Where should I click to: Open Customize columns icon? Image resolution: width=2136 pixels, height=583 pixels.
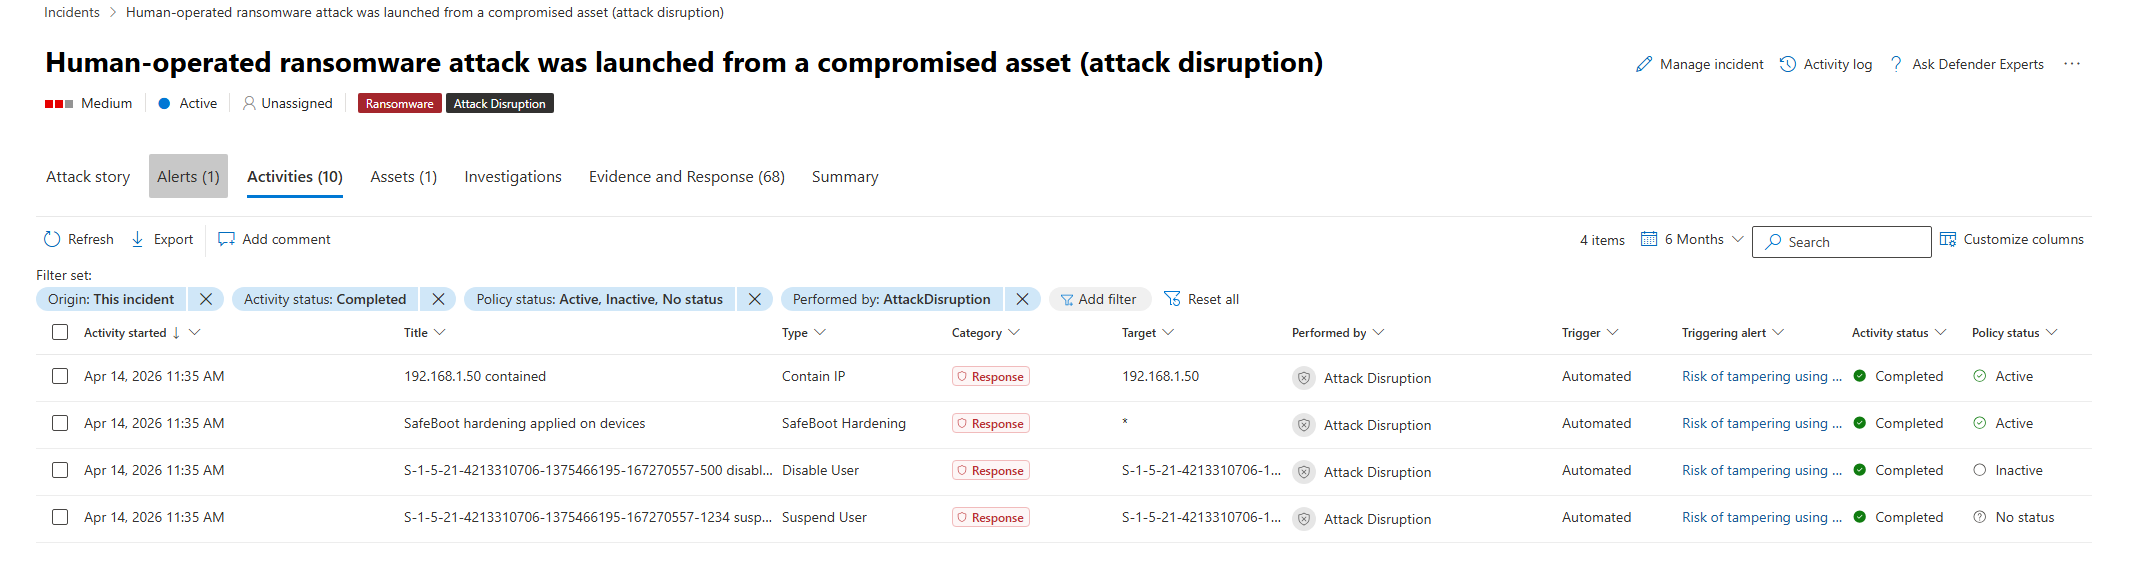click(1948, 239)
